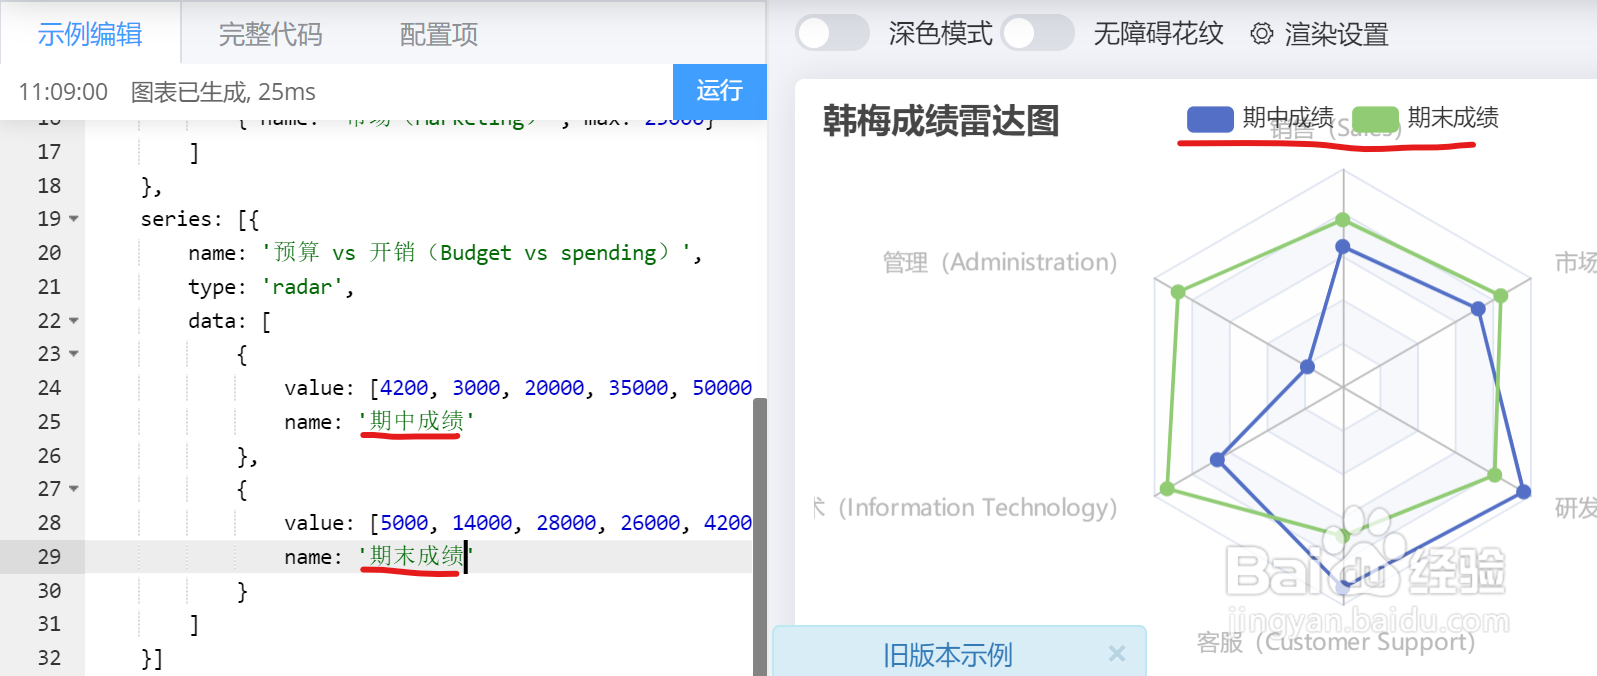Toggle the 期中成绩 legend color swatch
The image size is (1597, 676).
[1210, 119]
